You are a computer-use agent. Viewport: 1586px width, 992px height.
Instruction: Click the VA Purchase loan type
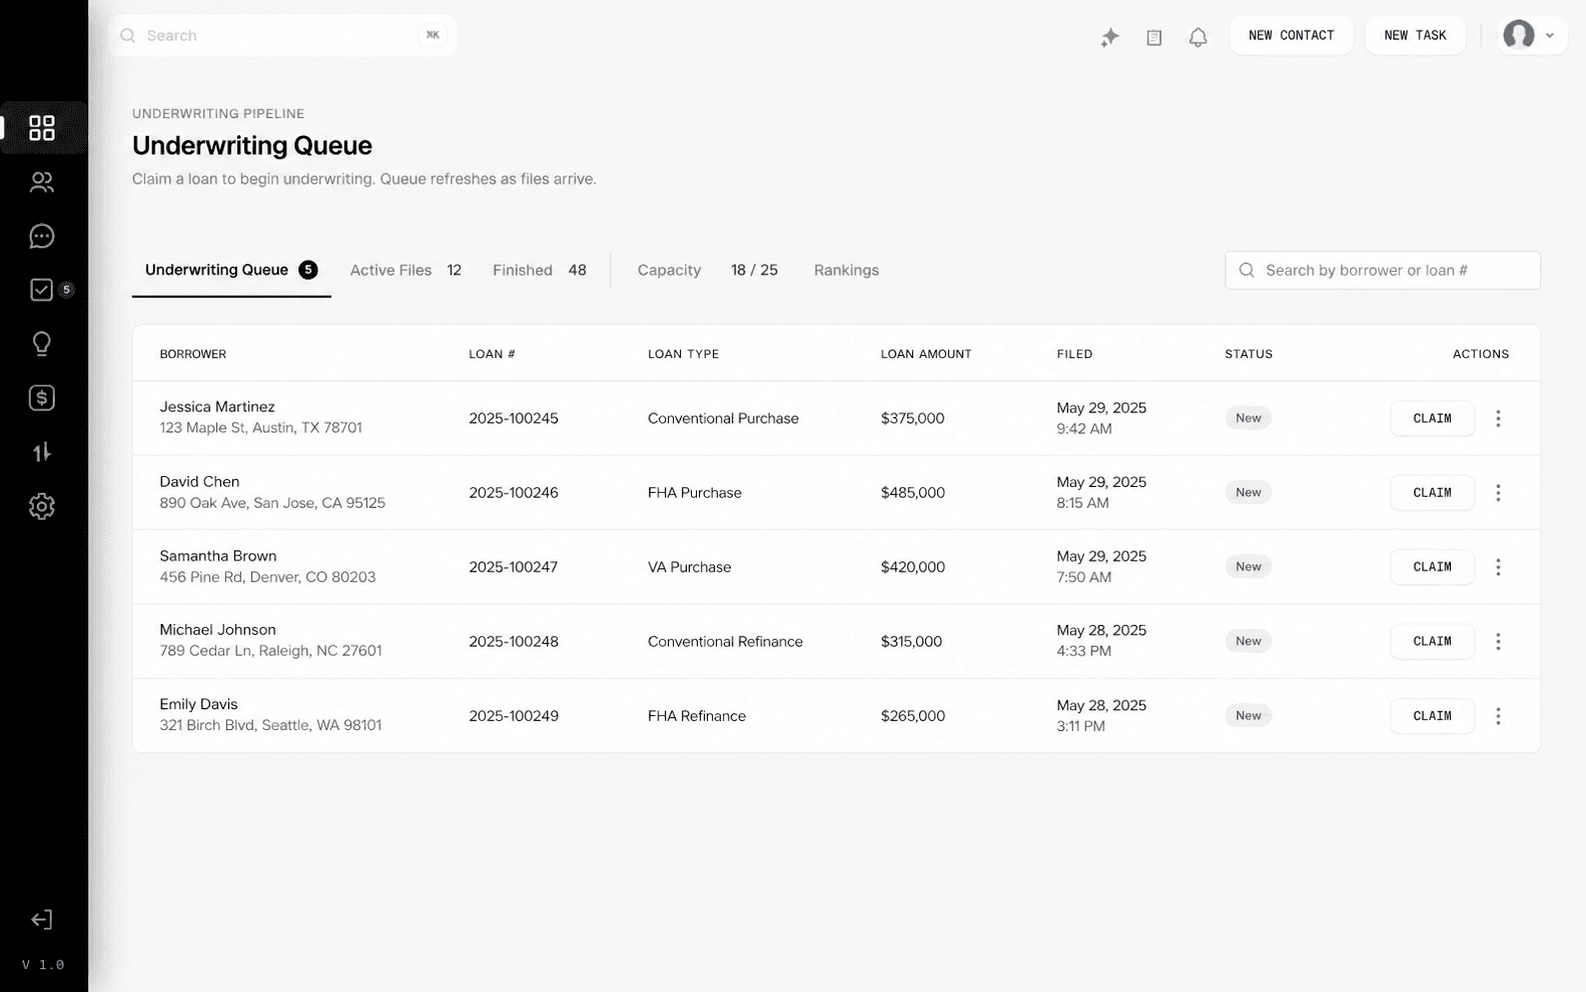(x=689, y=567)
